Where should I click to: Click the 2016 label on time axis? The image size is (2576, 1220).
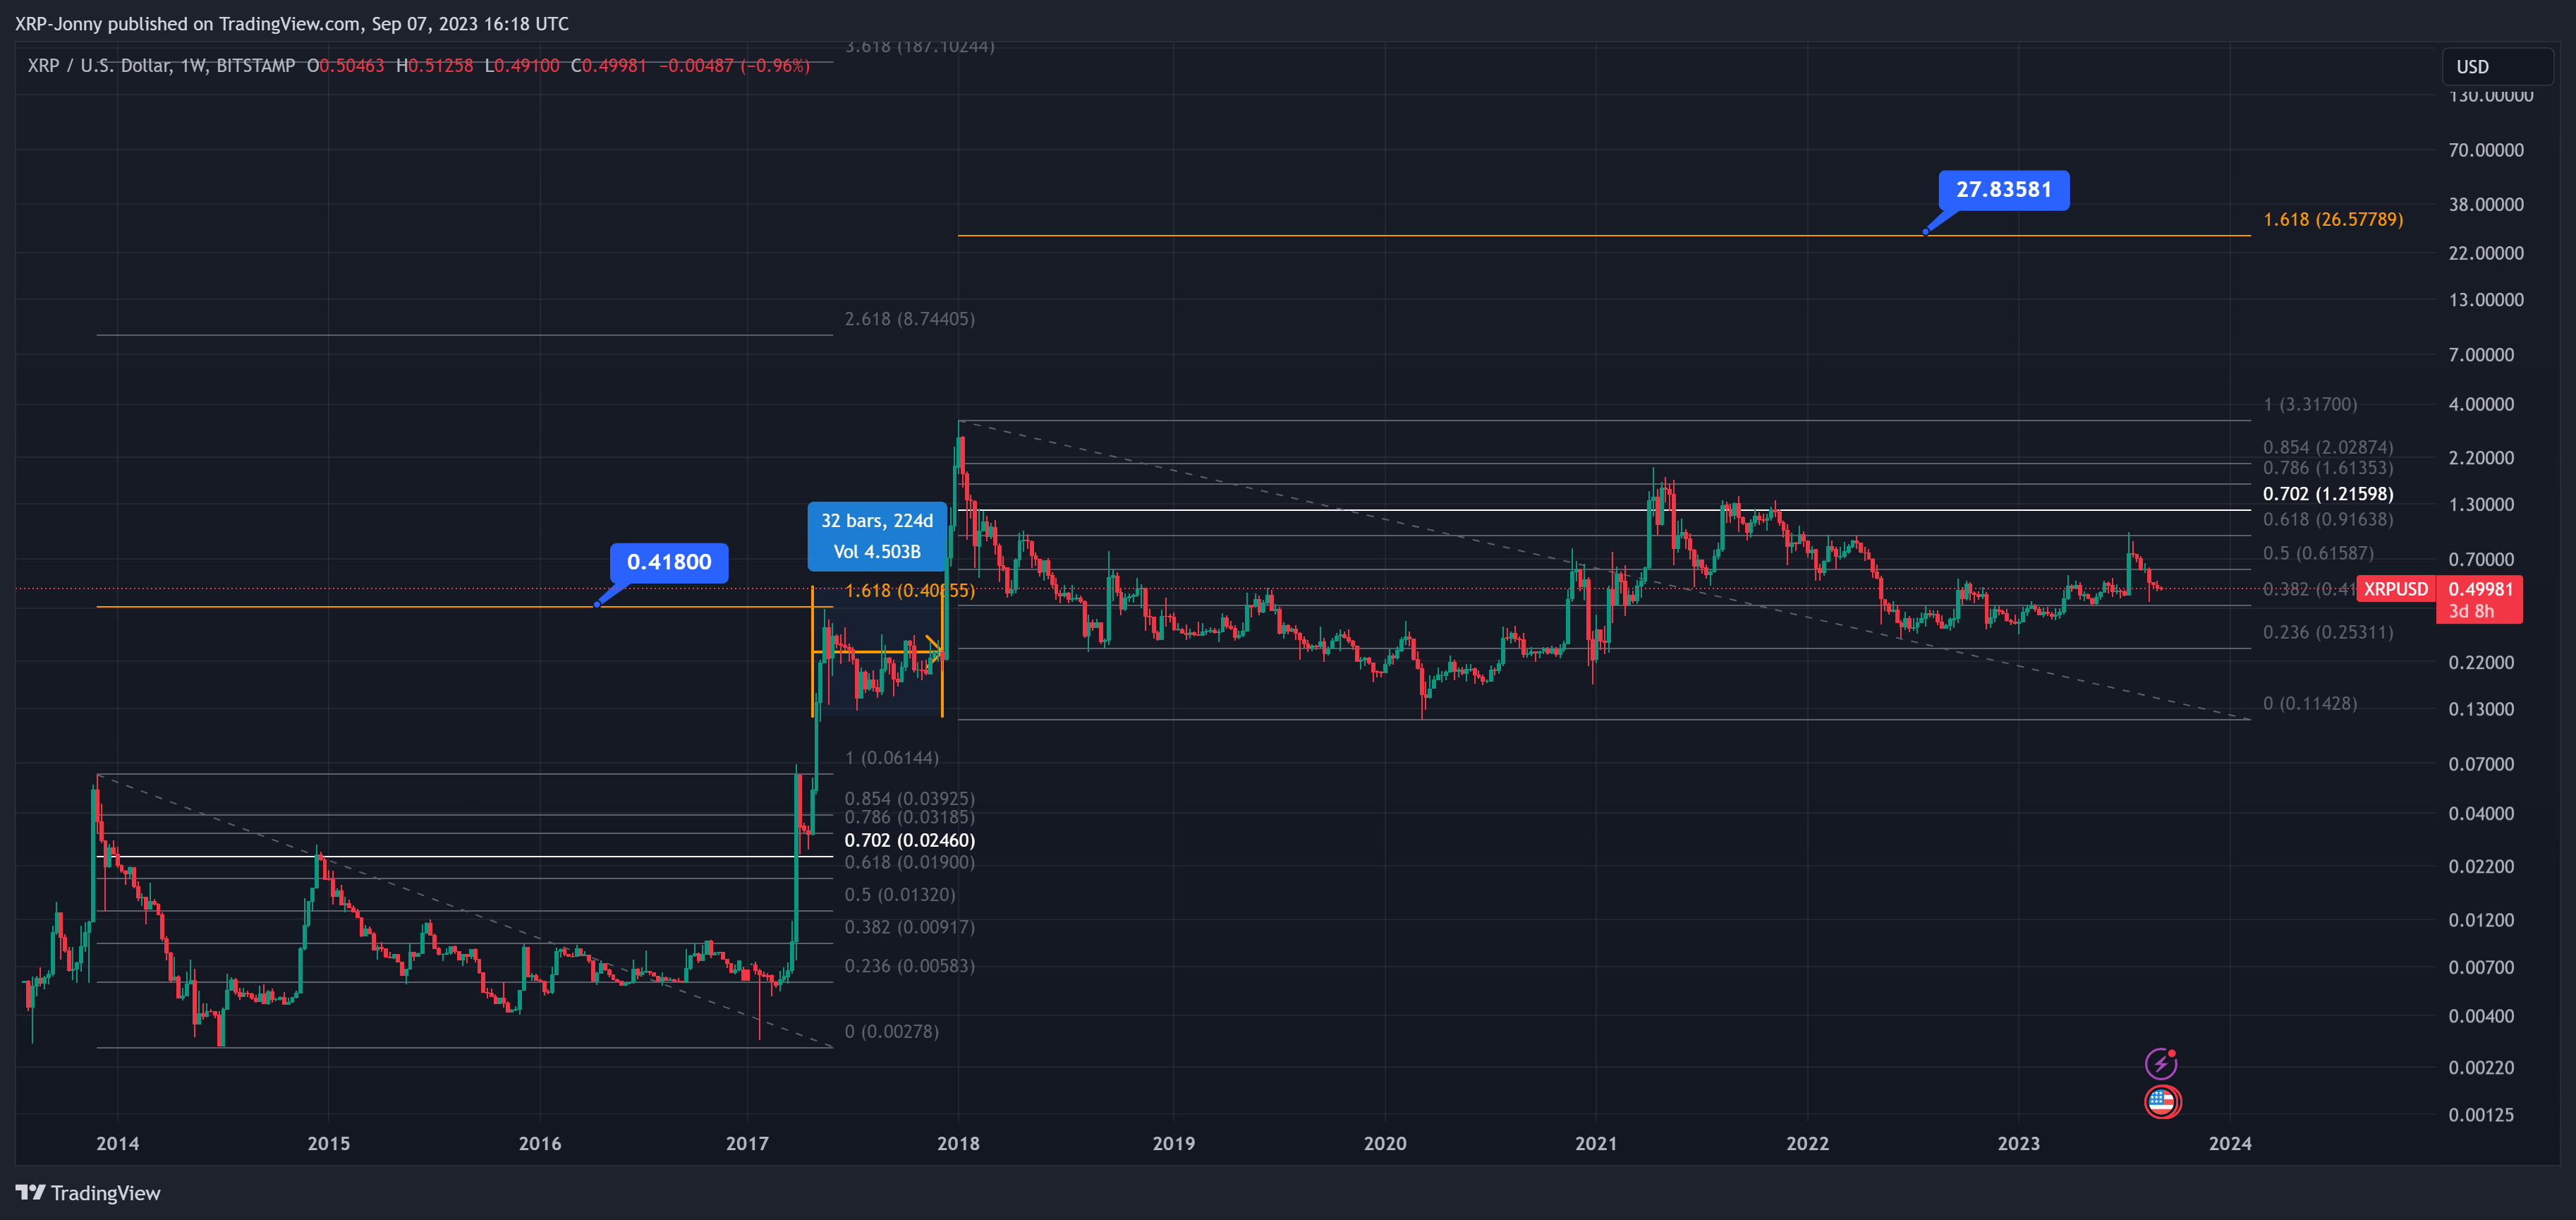[x=540, y=1143]
